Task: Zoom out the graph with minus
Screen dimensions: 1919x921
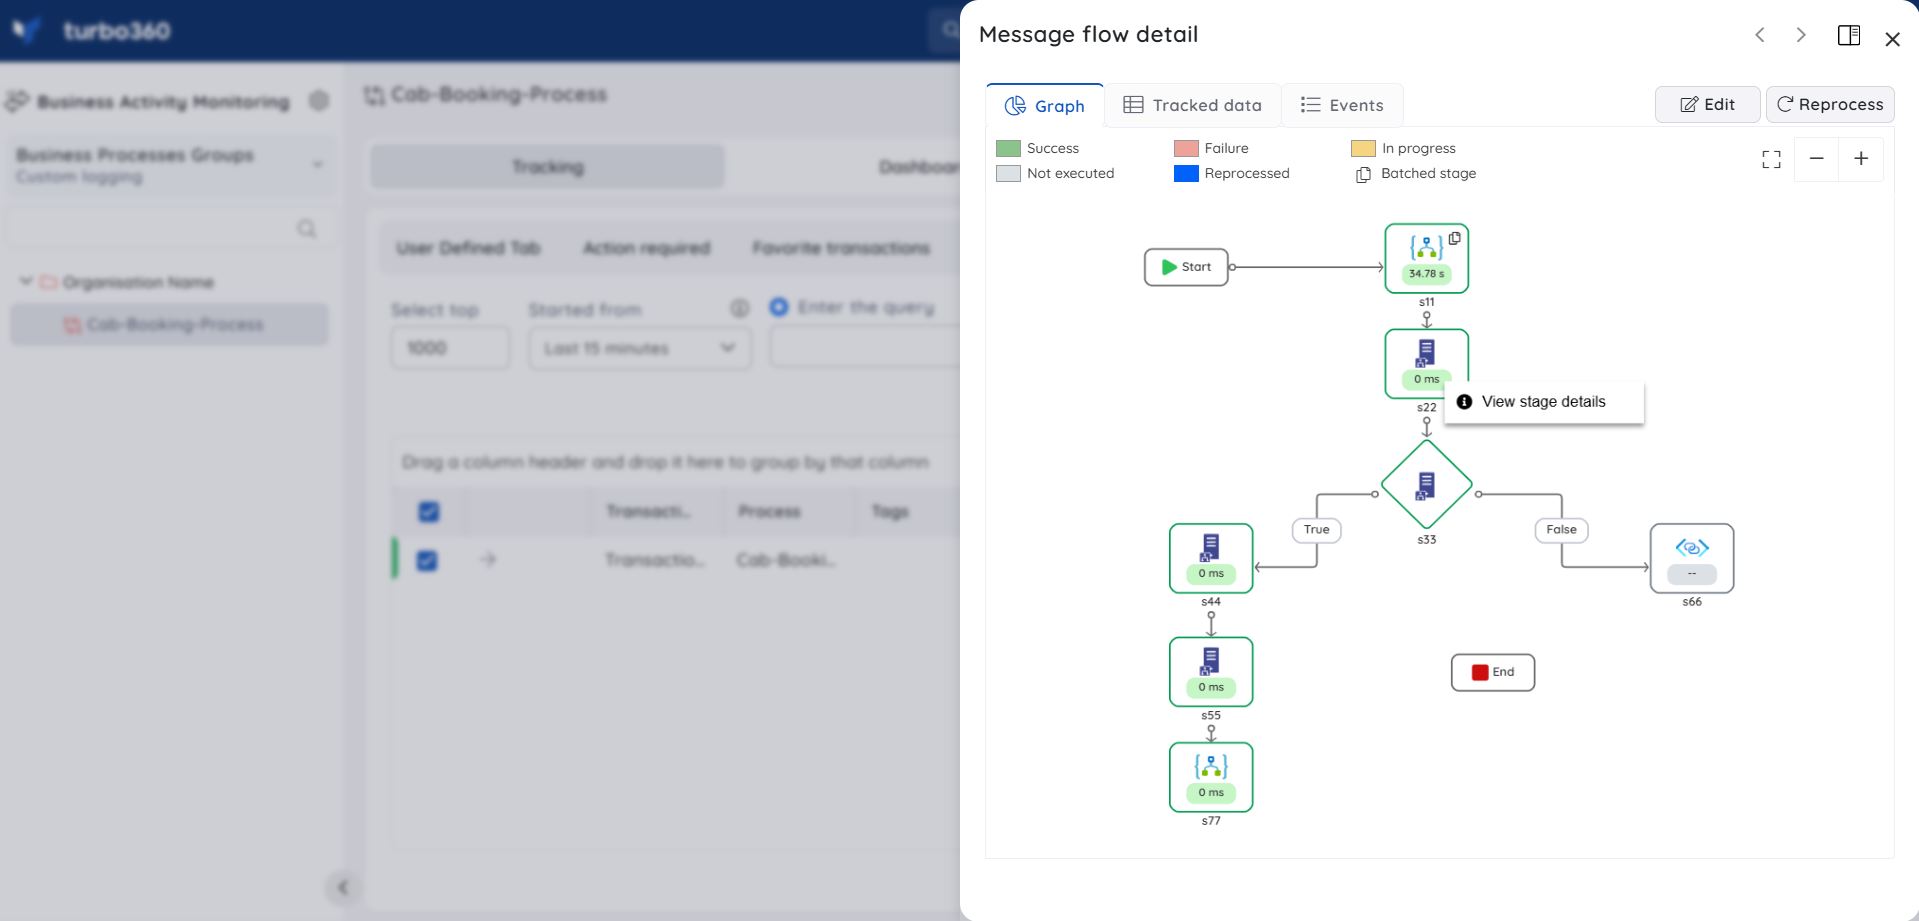Action: pos(1817,159)
